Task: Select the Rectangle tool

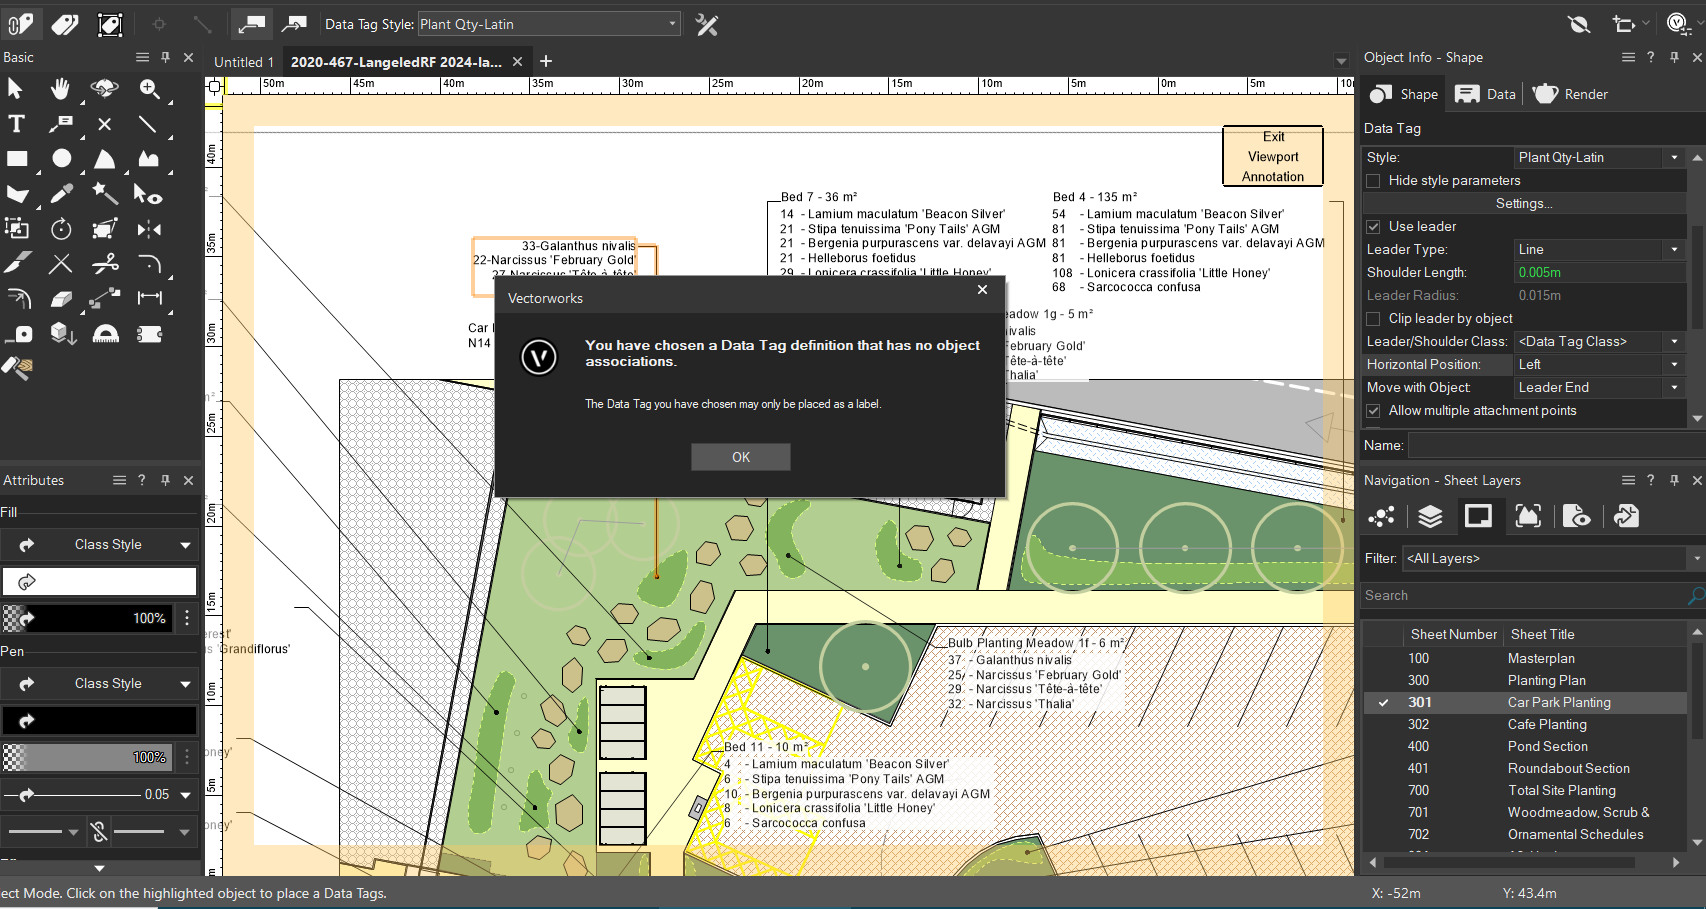Action: pyautogui.click(x=17, y=159)
